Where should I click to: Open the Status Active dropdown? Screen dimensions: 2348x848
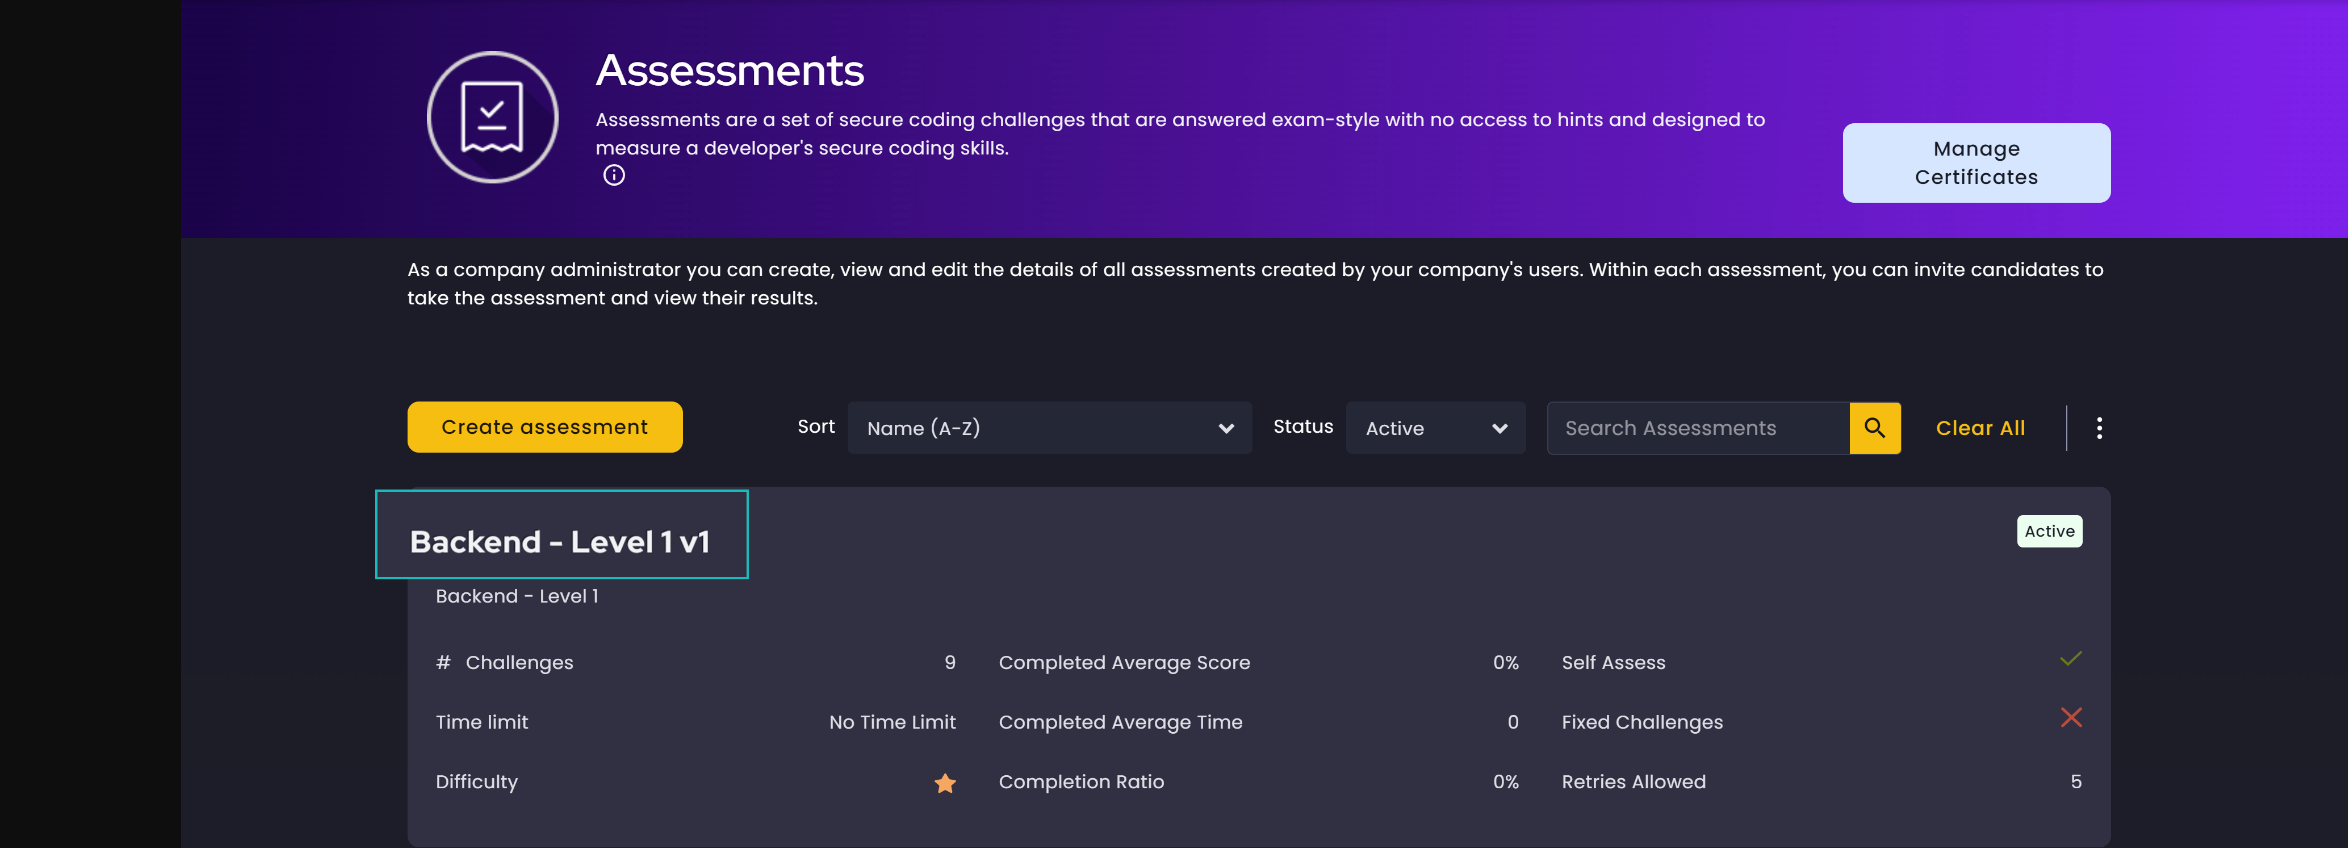(1434, 428)
